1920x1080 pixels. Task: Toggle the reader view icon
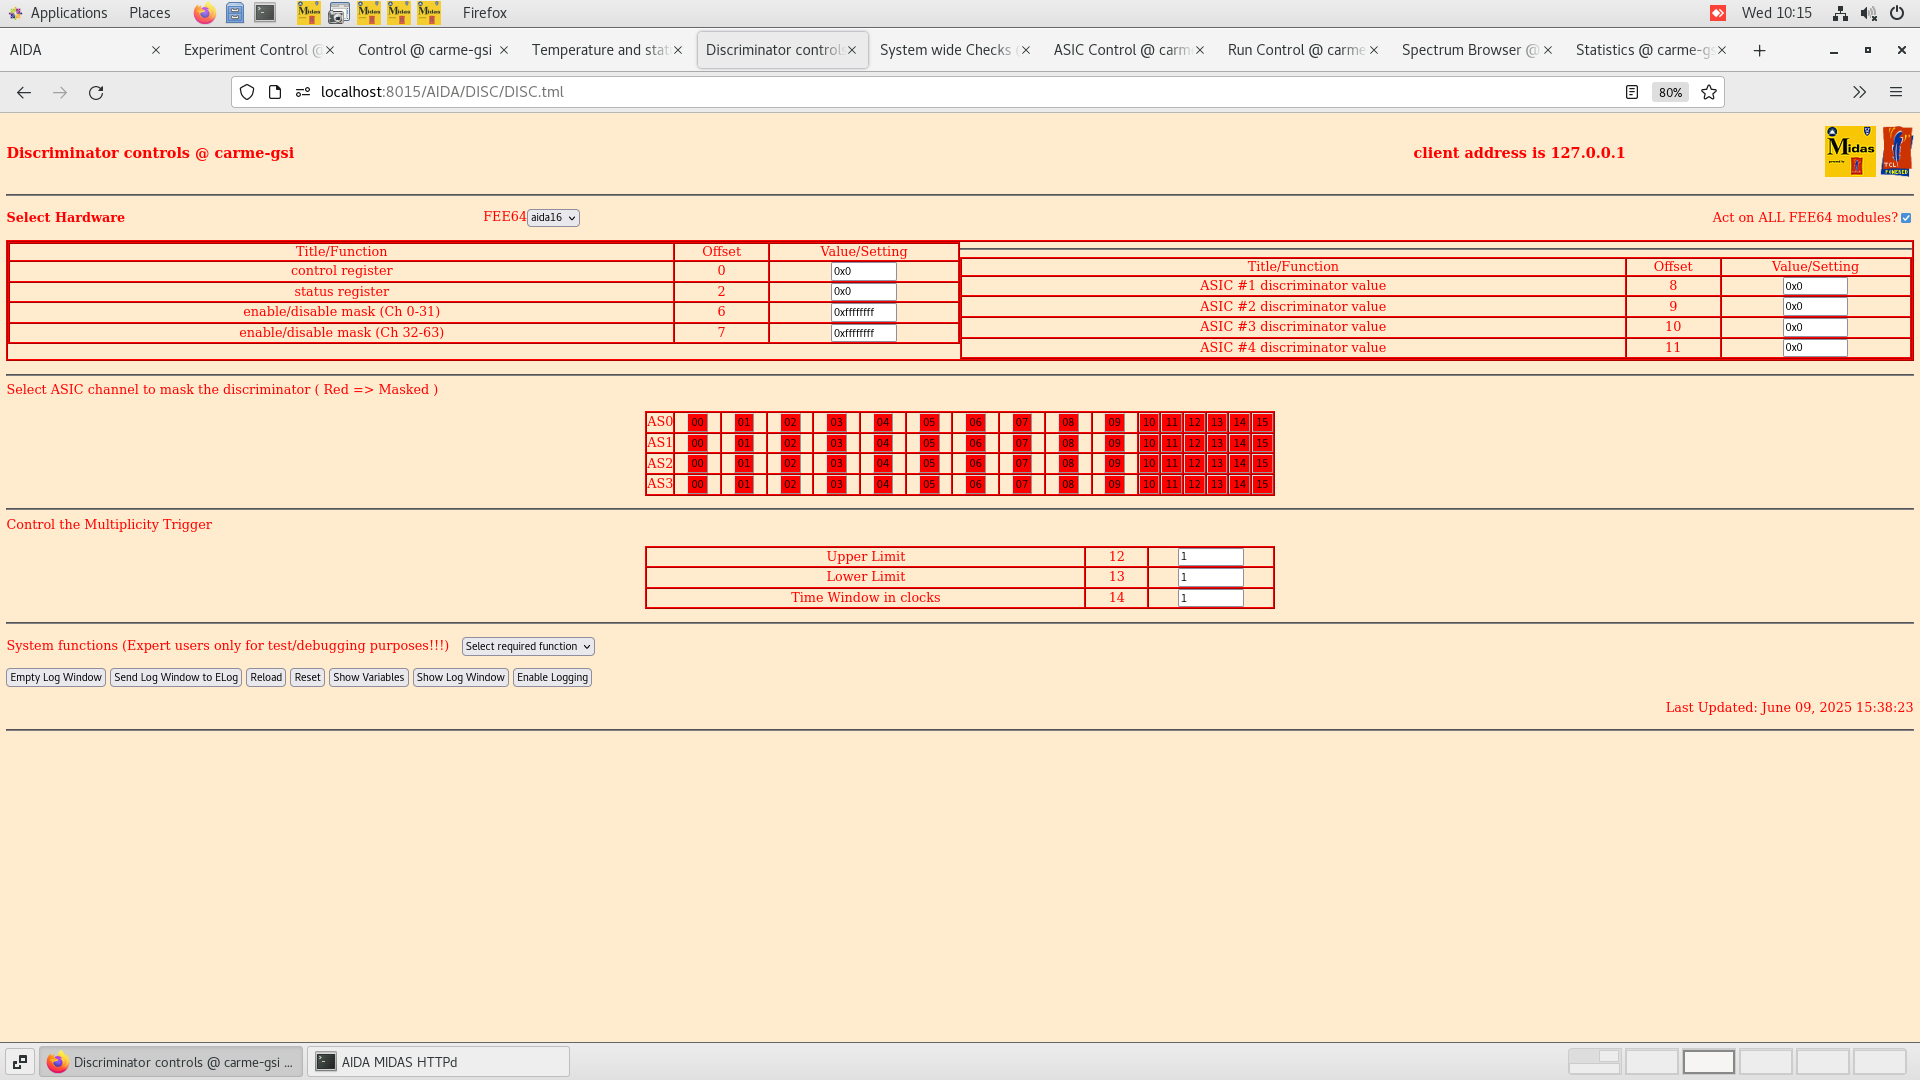pos(1631,92)
